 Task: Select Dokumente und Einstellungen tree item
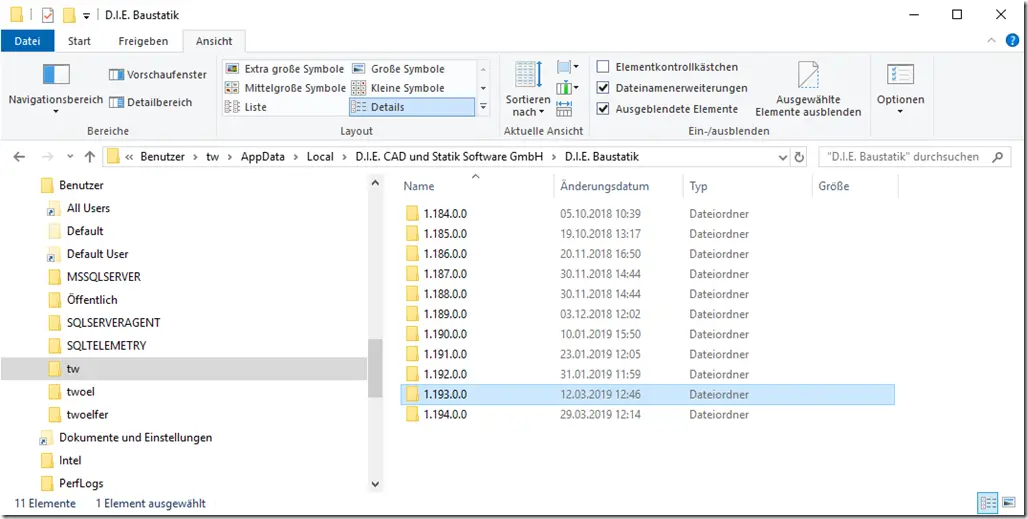pyautogui.click(x=135, y=438)
